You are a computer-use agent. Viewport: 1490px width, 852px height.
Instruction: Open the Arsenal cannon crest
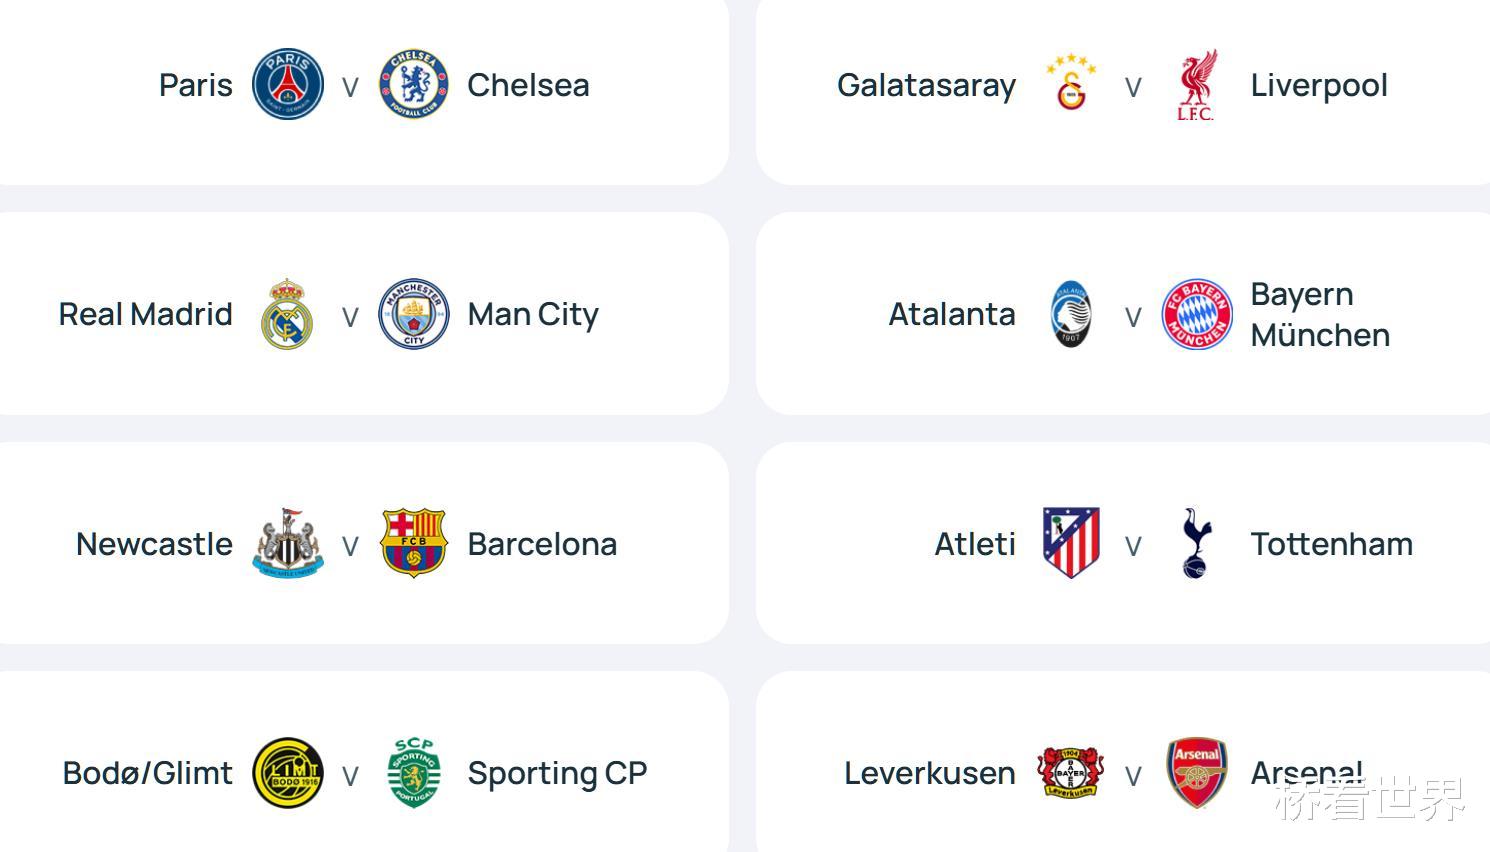[1196, 773]
